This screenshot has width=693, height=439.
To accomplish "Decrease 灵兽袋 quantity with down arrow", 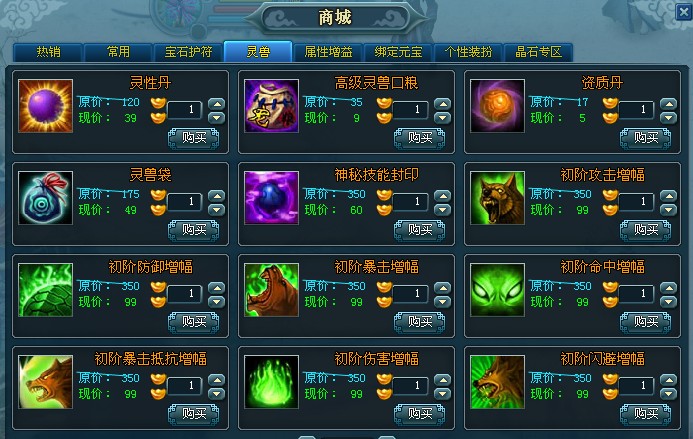I will 217,210.
